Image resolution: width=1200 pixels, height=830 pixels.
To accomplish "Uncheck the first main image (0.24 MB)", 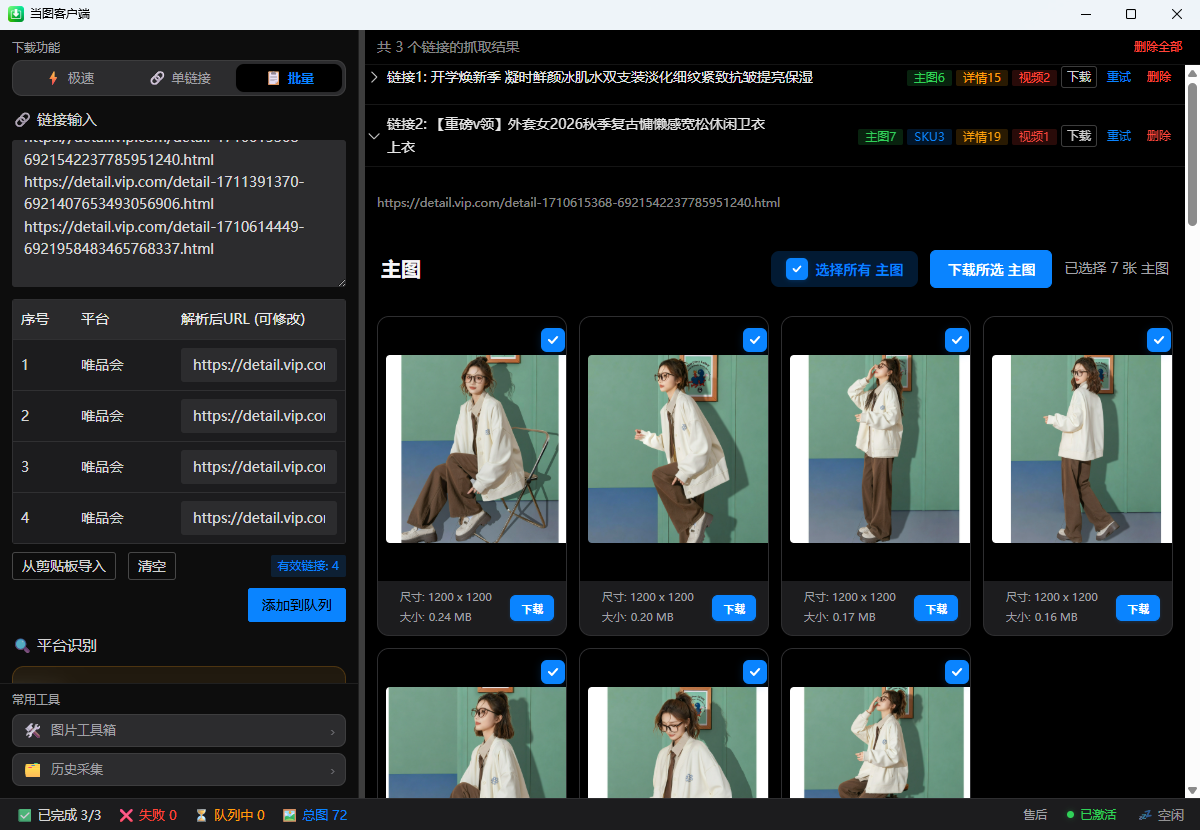I will 553,340.
